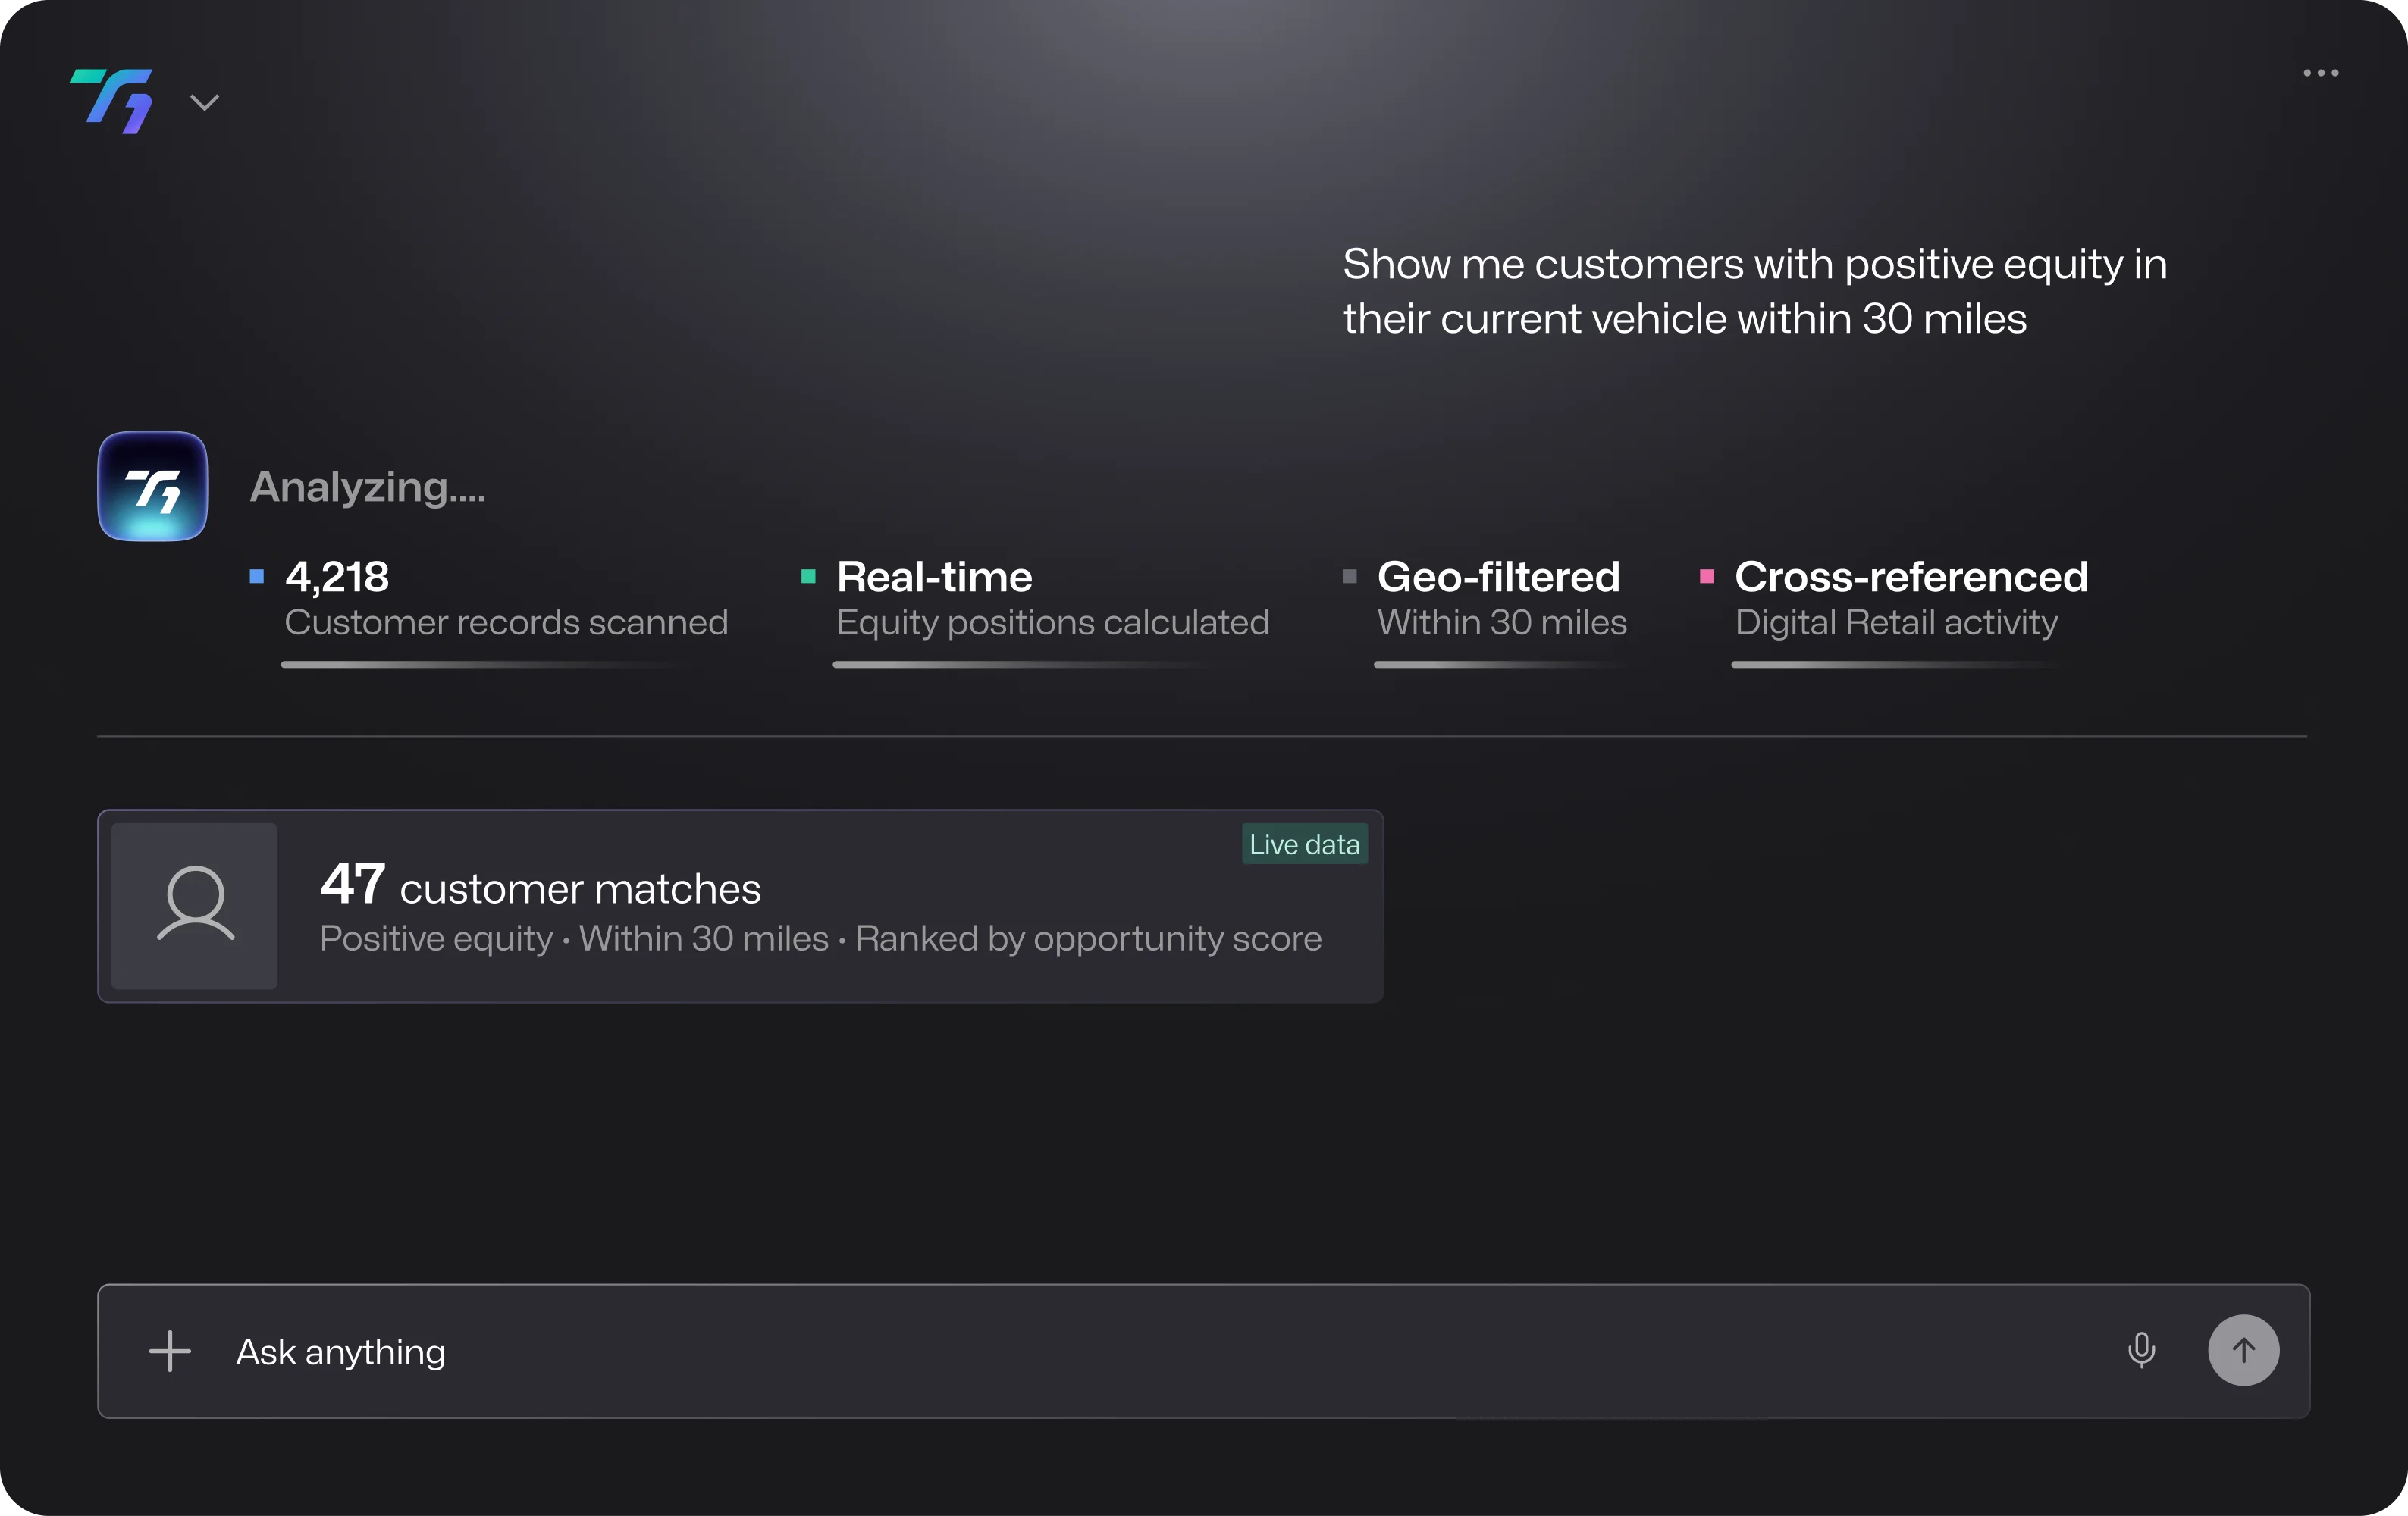Click the person icon in the matches card

click(x=195, y=905)
